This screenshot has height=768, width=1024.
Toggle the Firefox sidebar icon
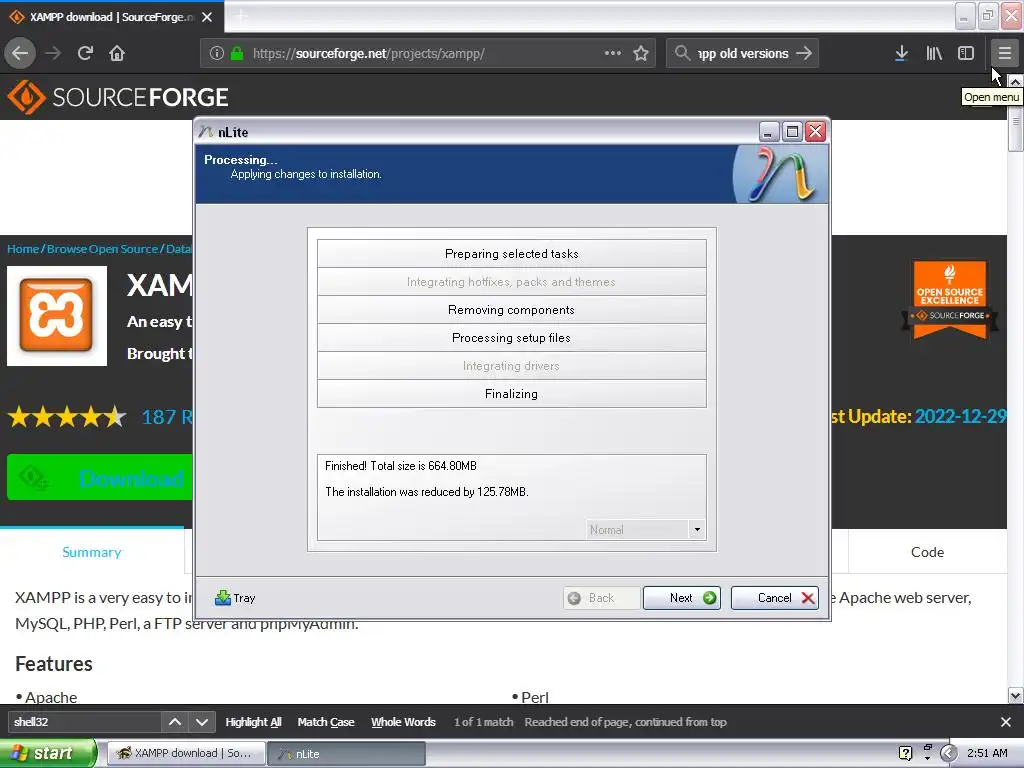coord(966,54)
